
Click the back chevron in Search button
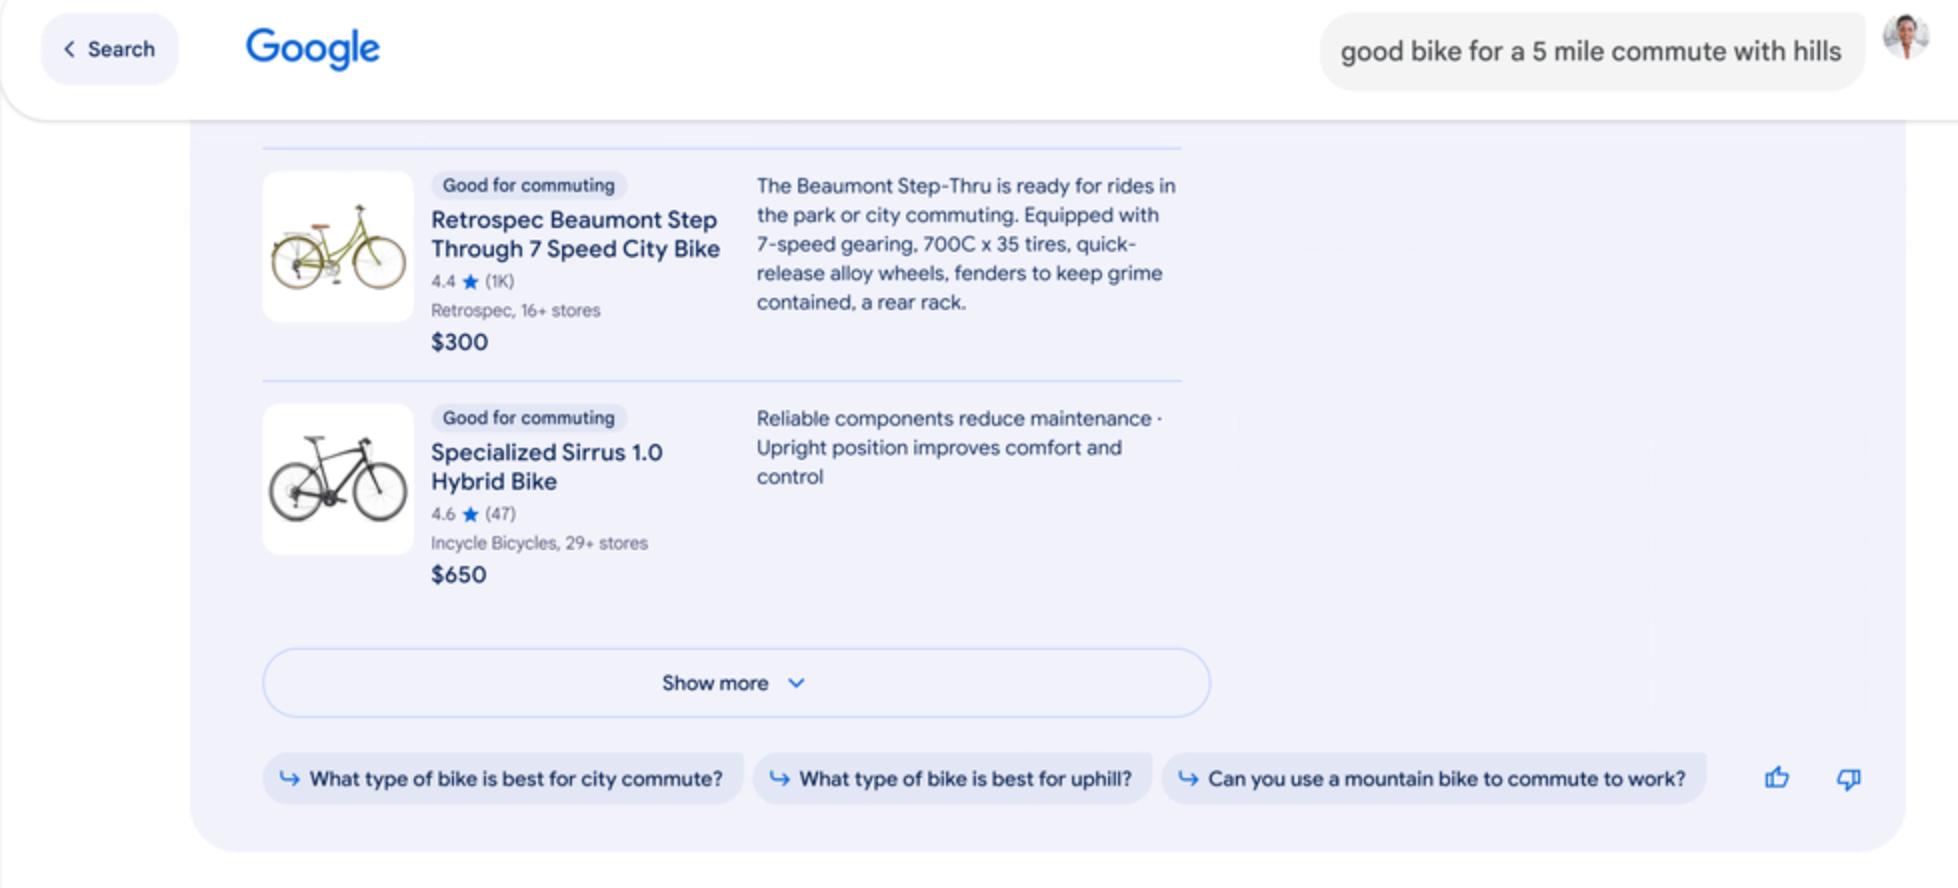[x=69, y=49]
